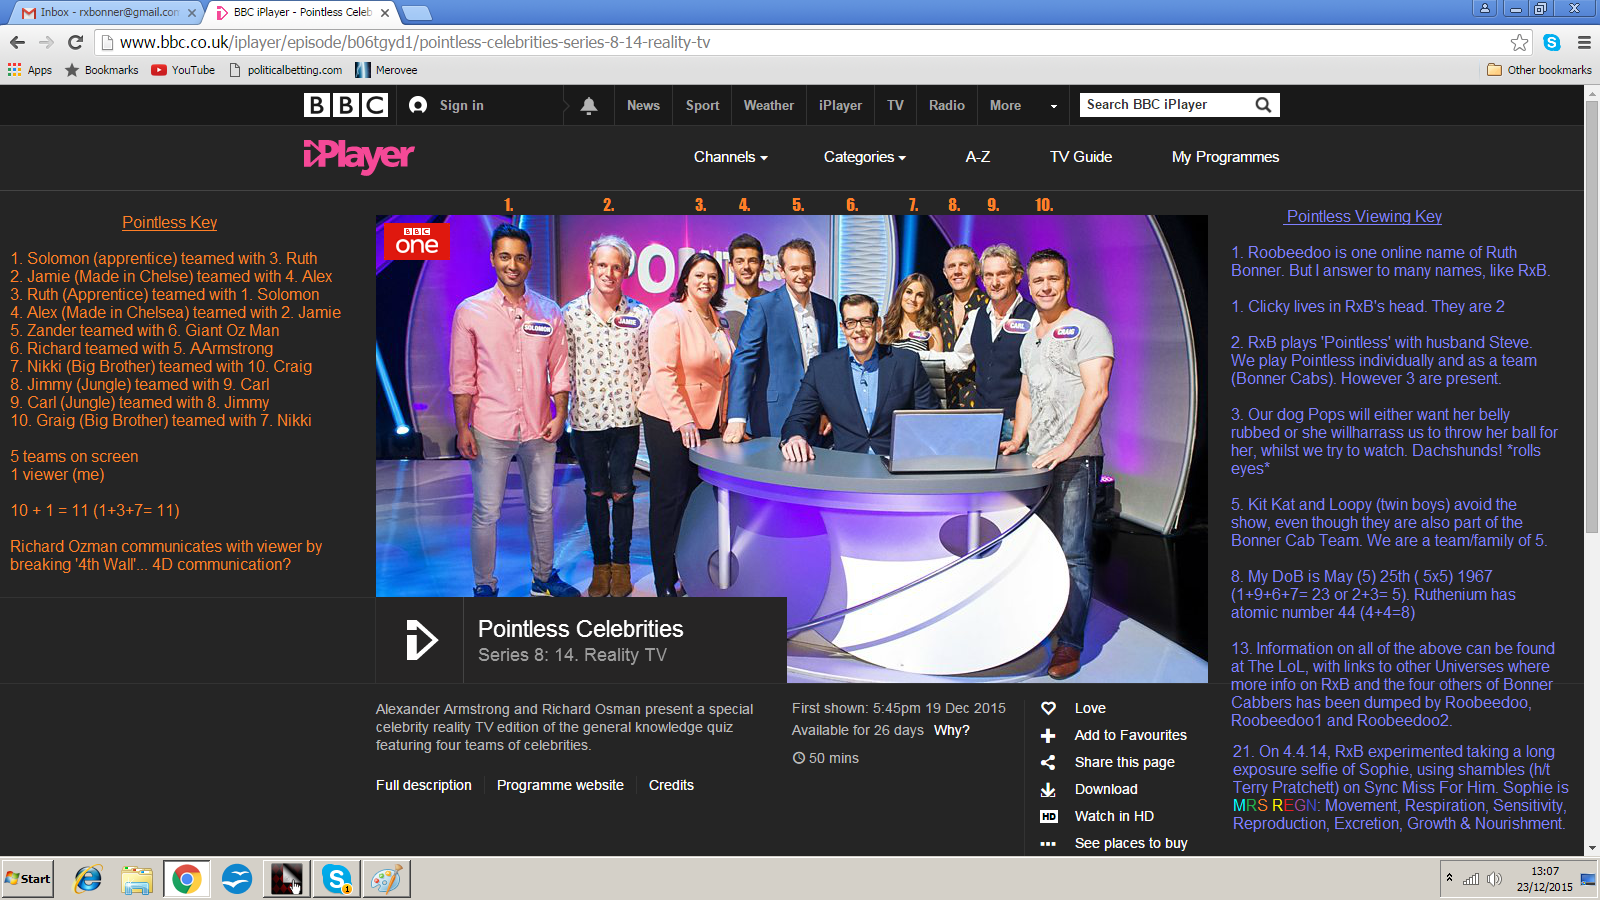Open the TV Guide menu item

(1080, 157)
